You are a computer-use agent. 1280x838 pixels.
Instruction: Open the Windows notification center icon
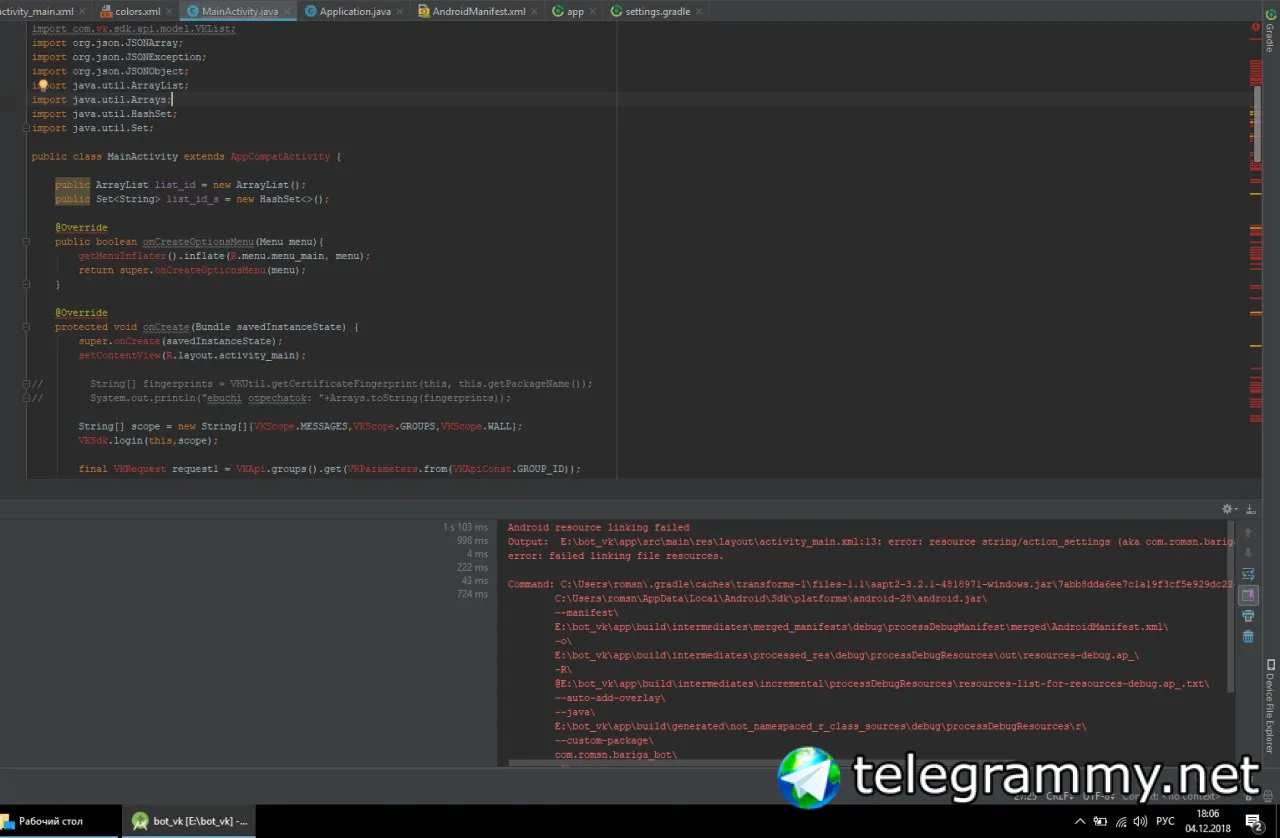coord(1255,821)
